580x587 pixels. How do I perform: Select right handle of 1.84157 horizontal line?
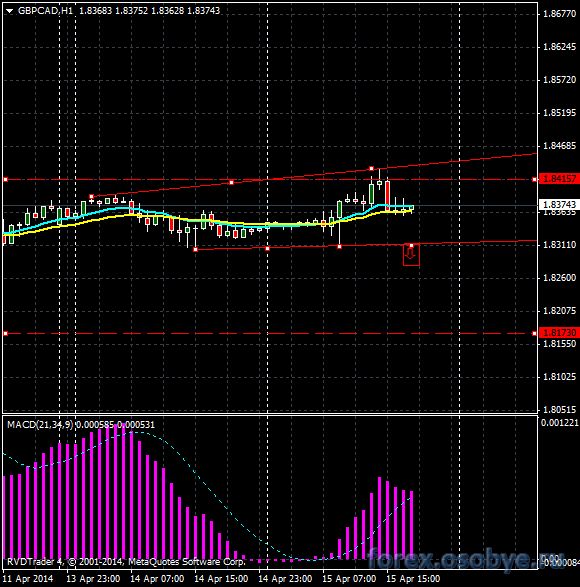pos(534,180)
